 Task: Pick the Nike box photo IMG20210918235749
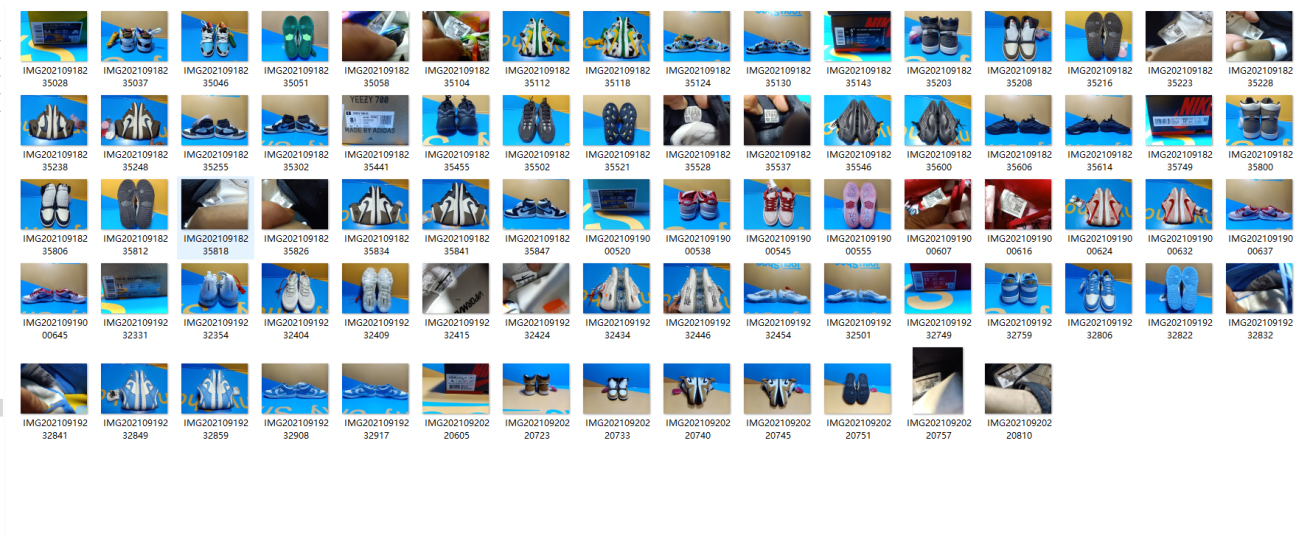coord(1179,121)
